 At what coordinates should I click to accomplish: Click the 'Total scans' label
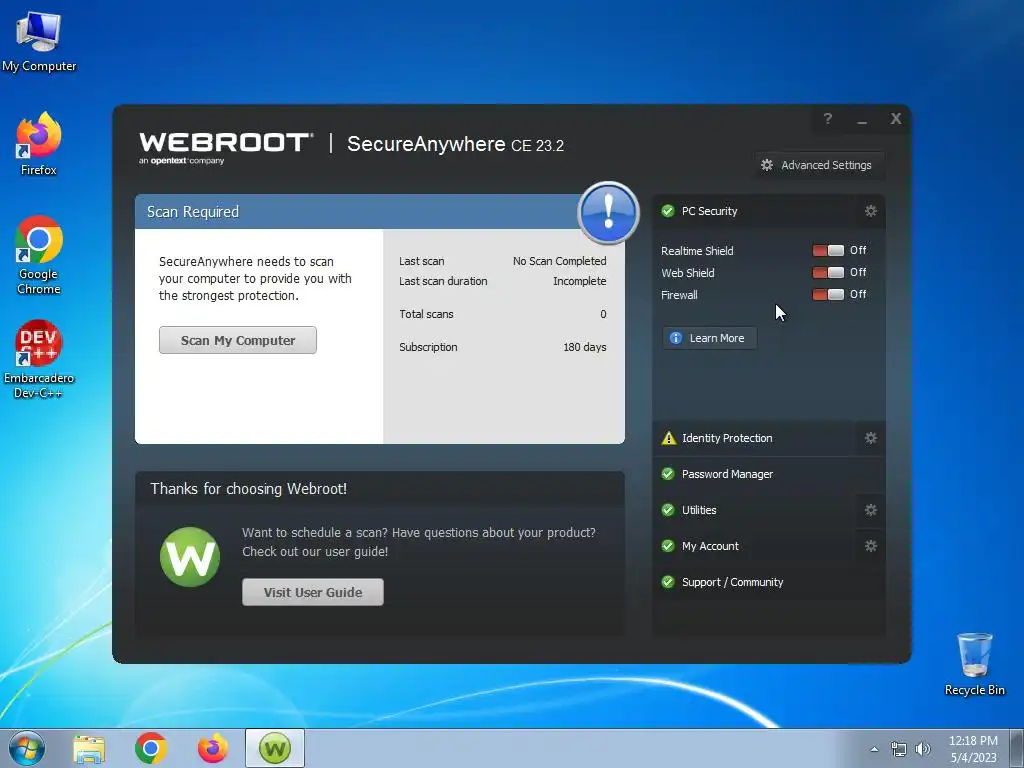click(x=426, y=314)
